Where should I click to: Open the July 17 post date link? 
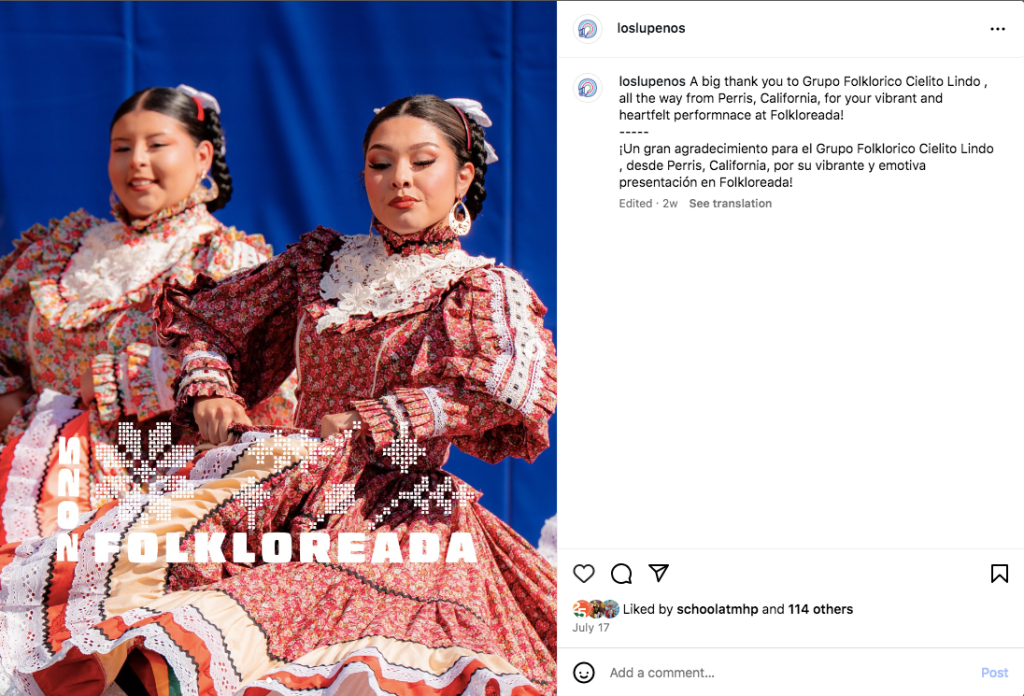tap(591, 627)
